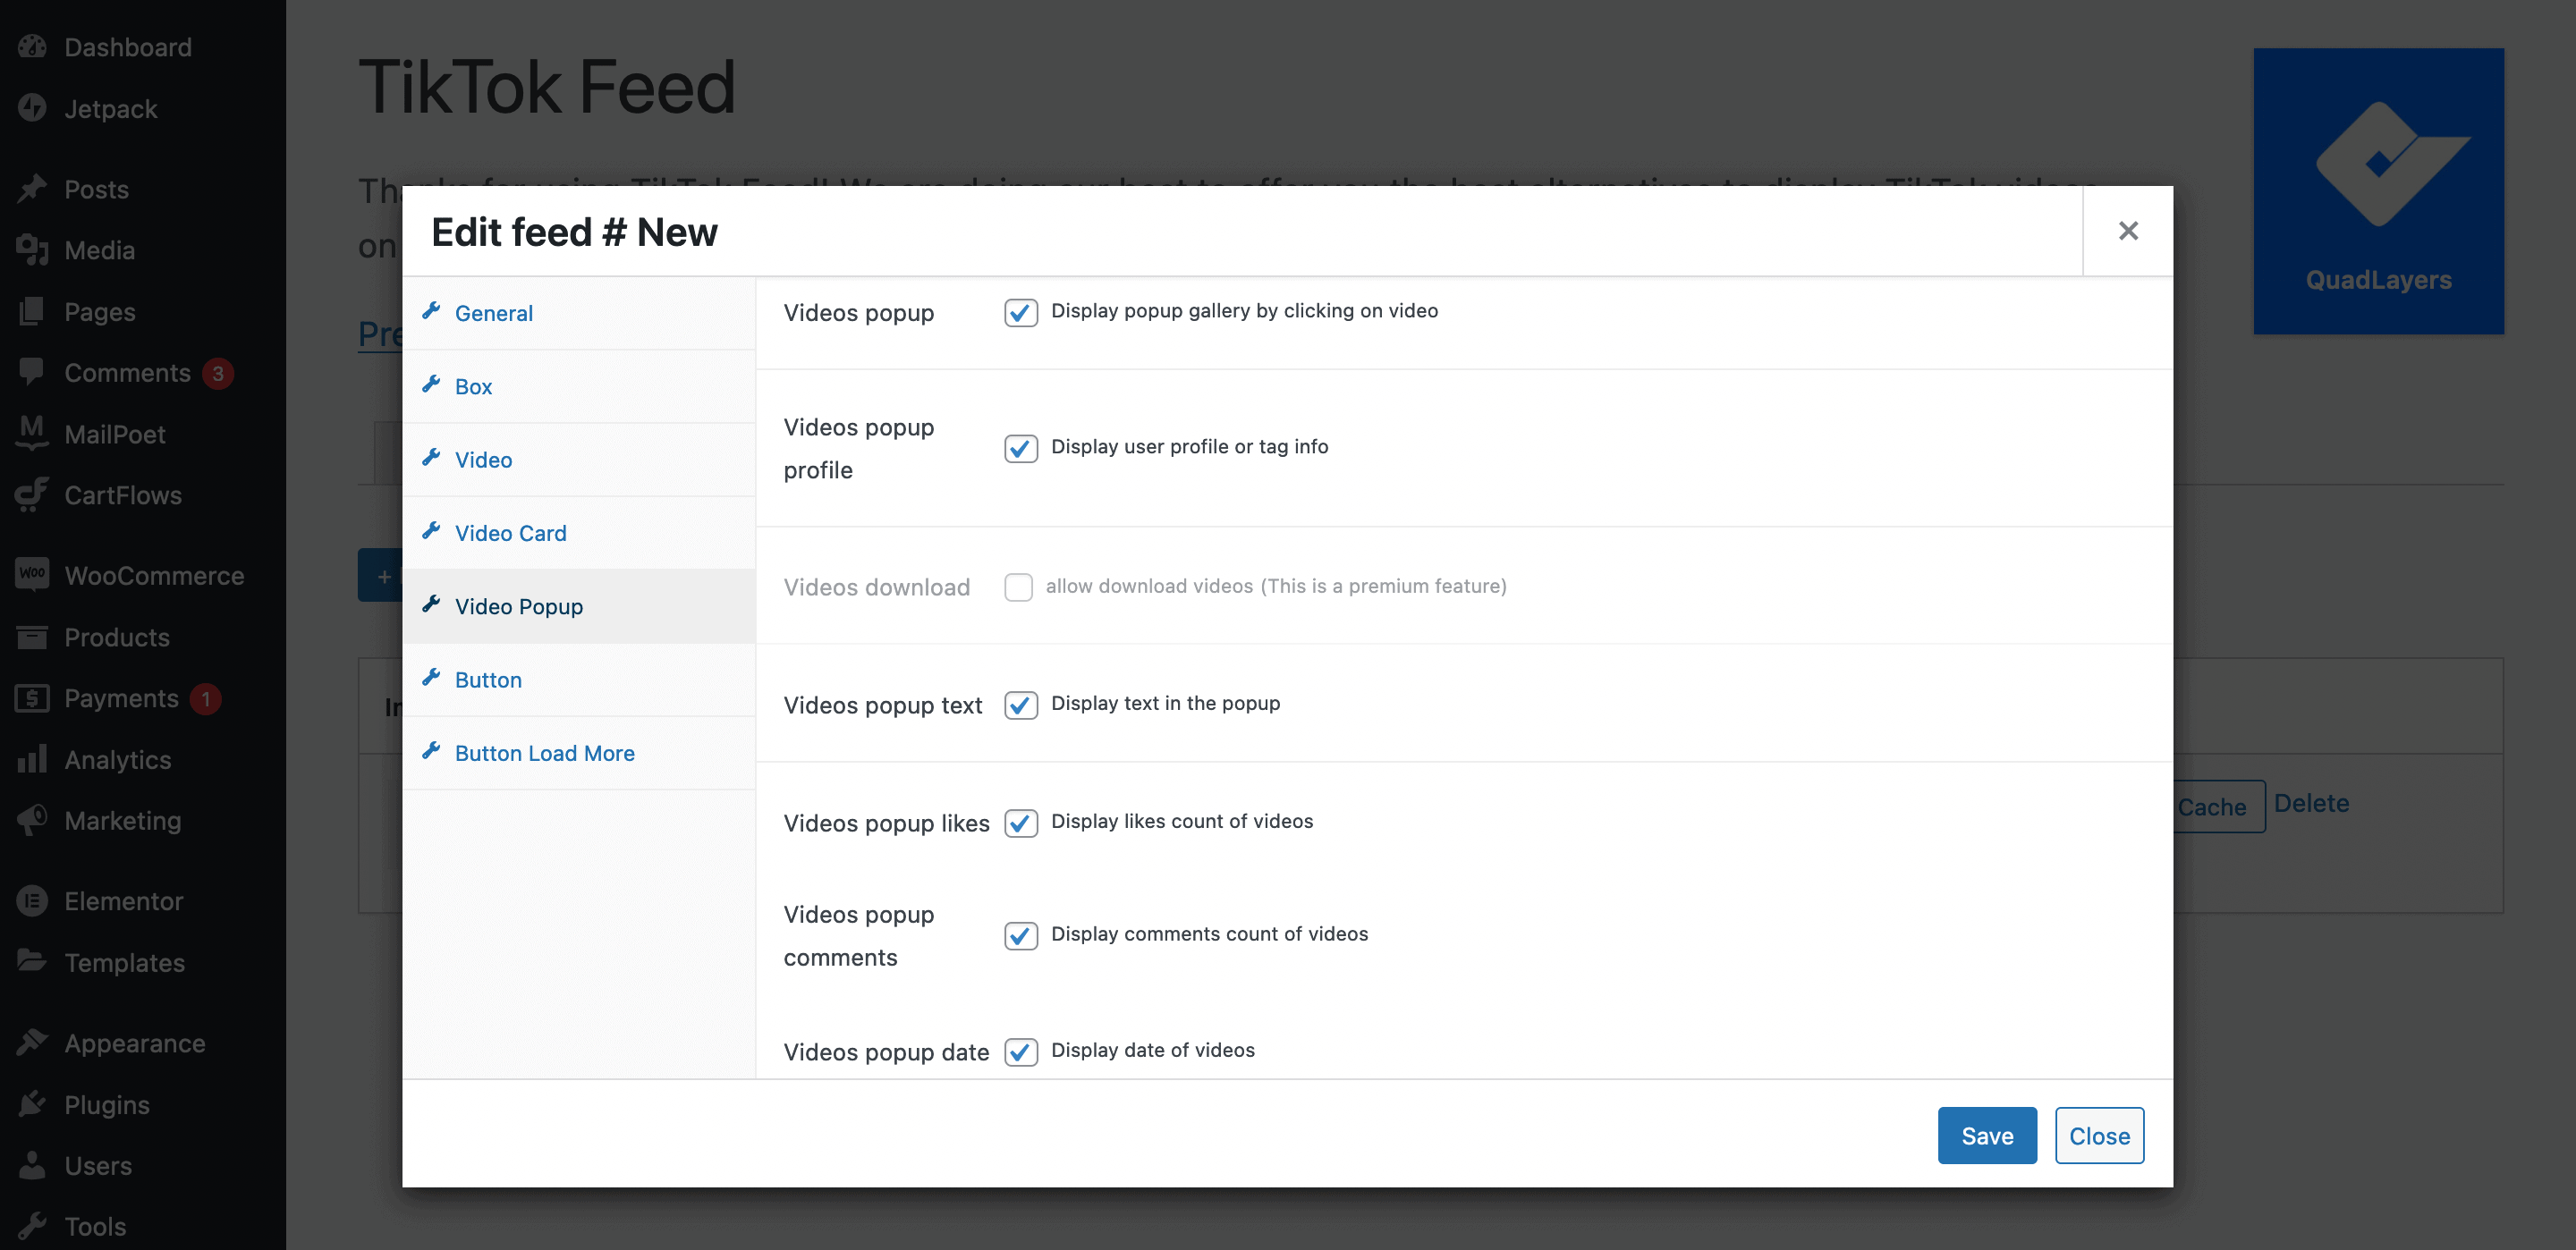2576x1250 pixels.
Task: Click the CartFlows icon in sidebar
Action: click(x=31, y=493)
